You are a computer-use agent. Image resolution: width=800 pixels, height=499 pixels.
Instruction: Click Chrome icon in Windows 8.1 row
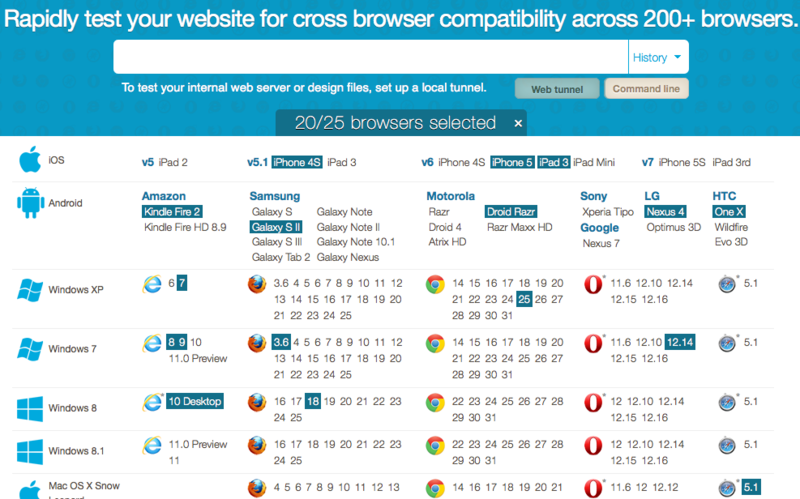(435, 445)
